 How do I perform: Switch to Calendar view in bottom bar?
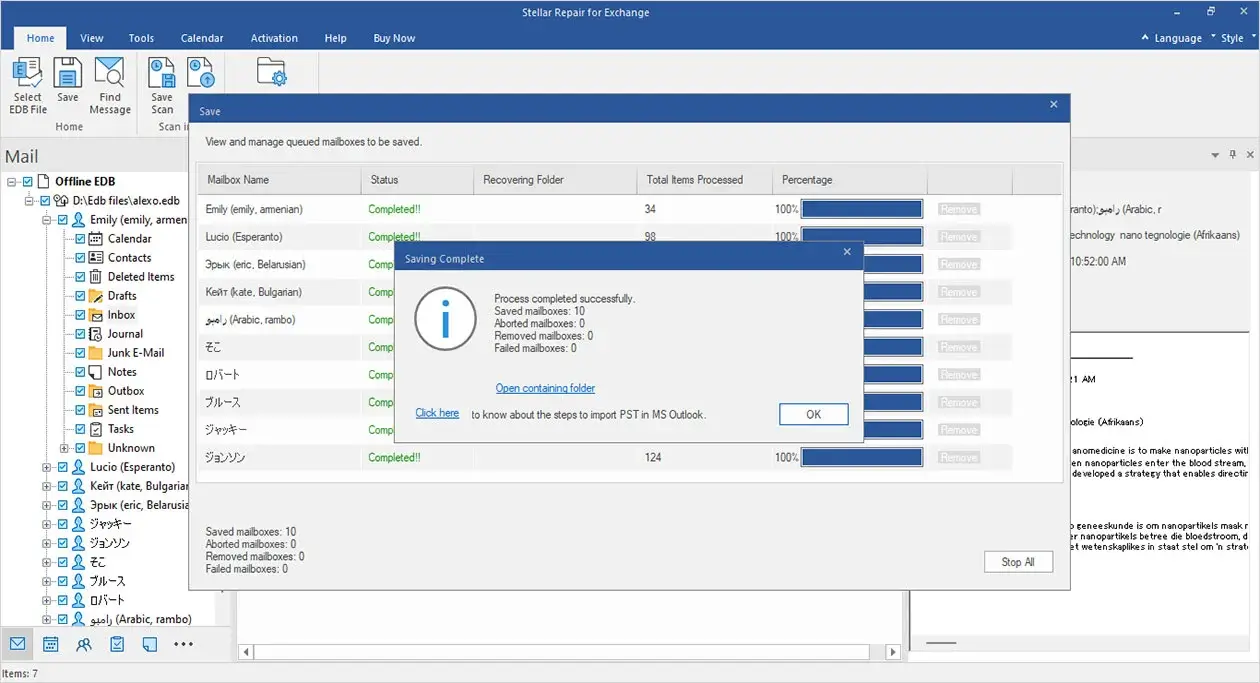tap(51, 644)
